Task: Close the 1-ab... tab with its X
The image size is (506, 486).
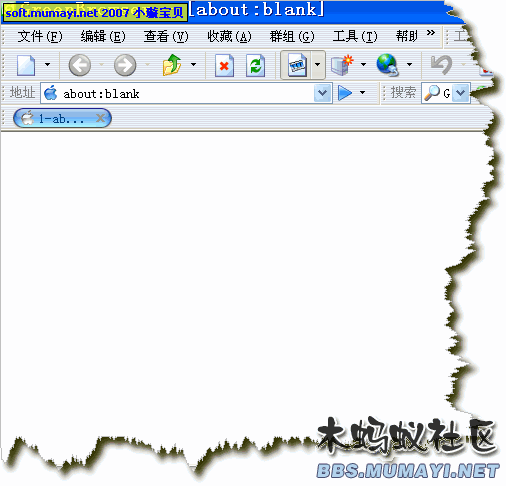Action: (100, 118)
